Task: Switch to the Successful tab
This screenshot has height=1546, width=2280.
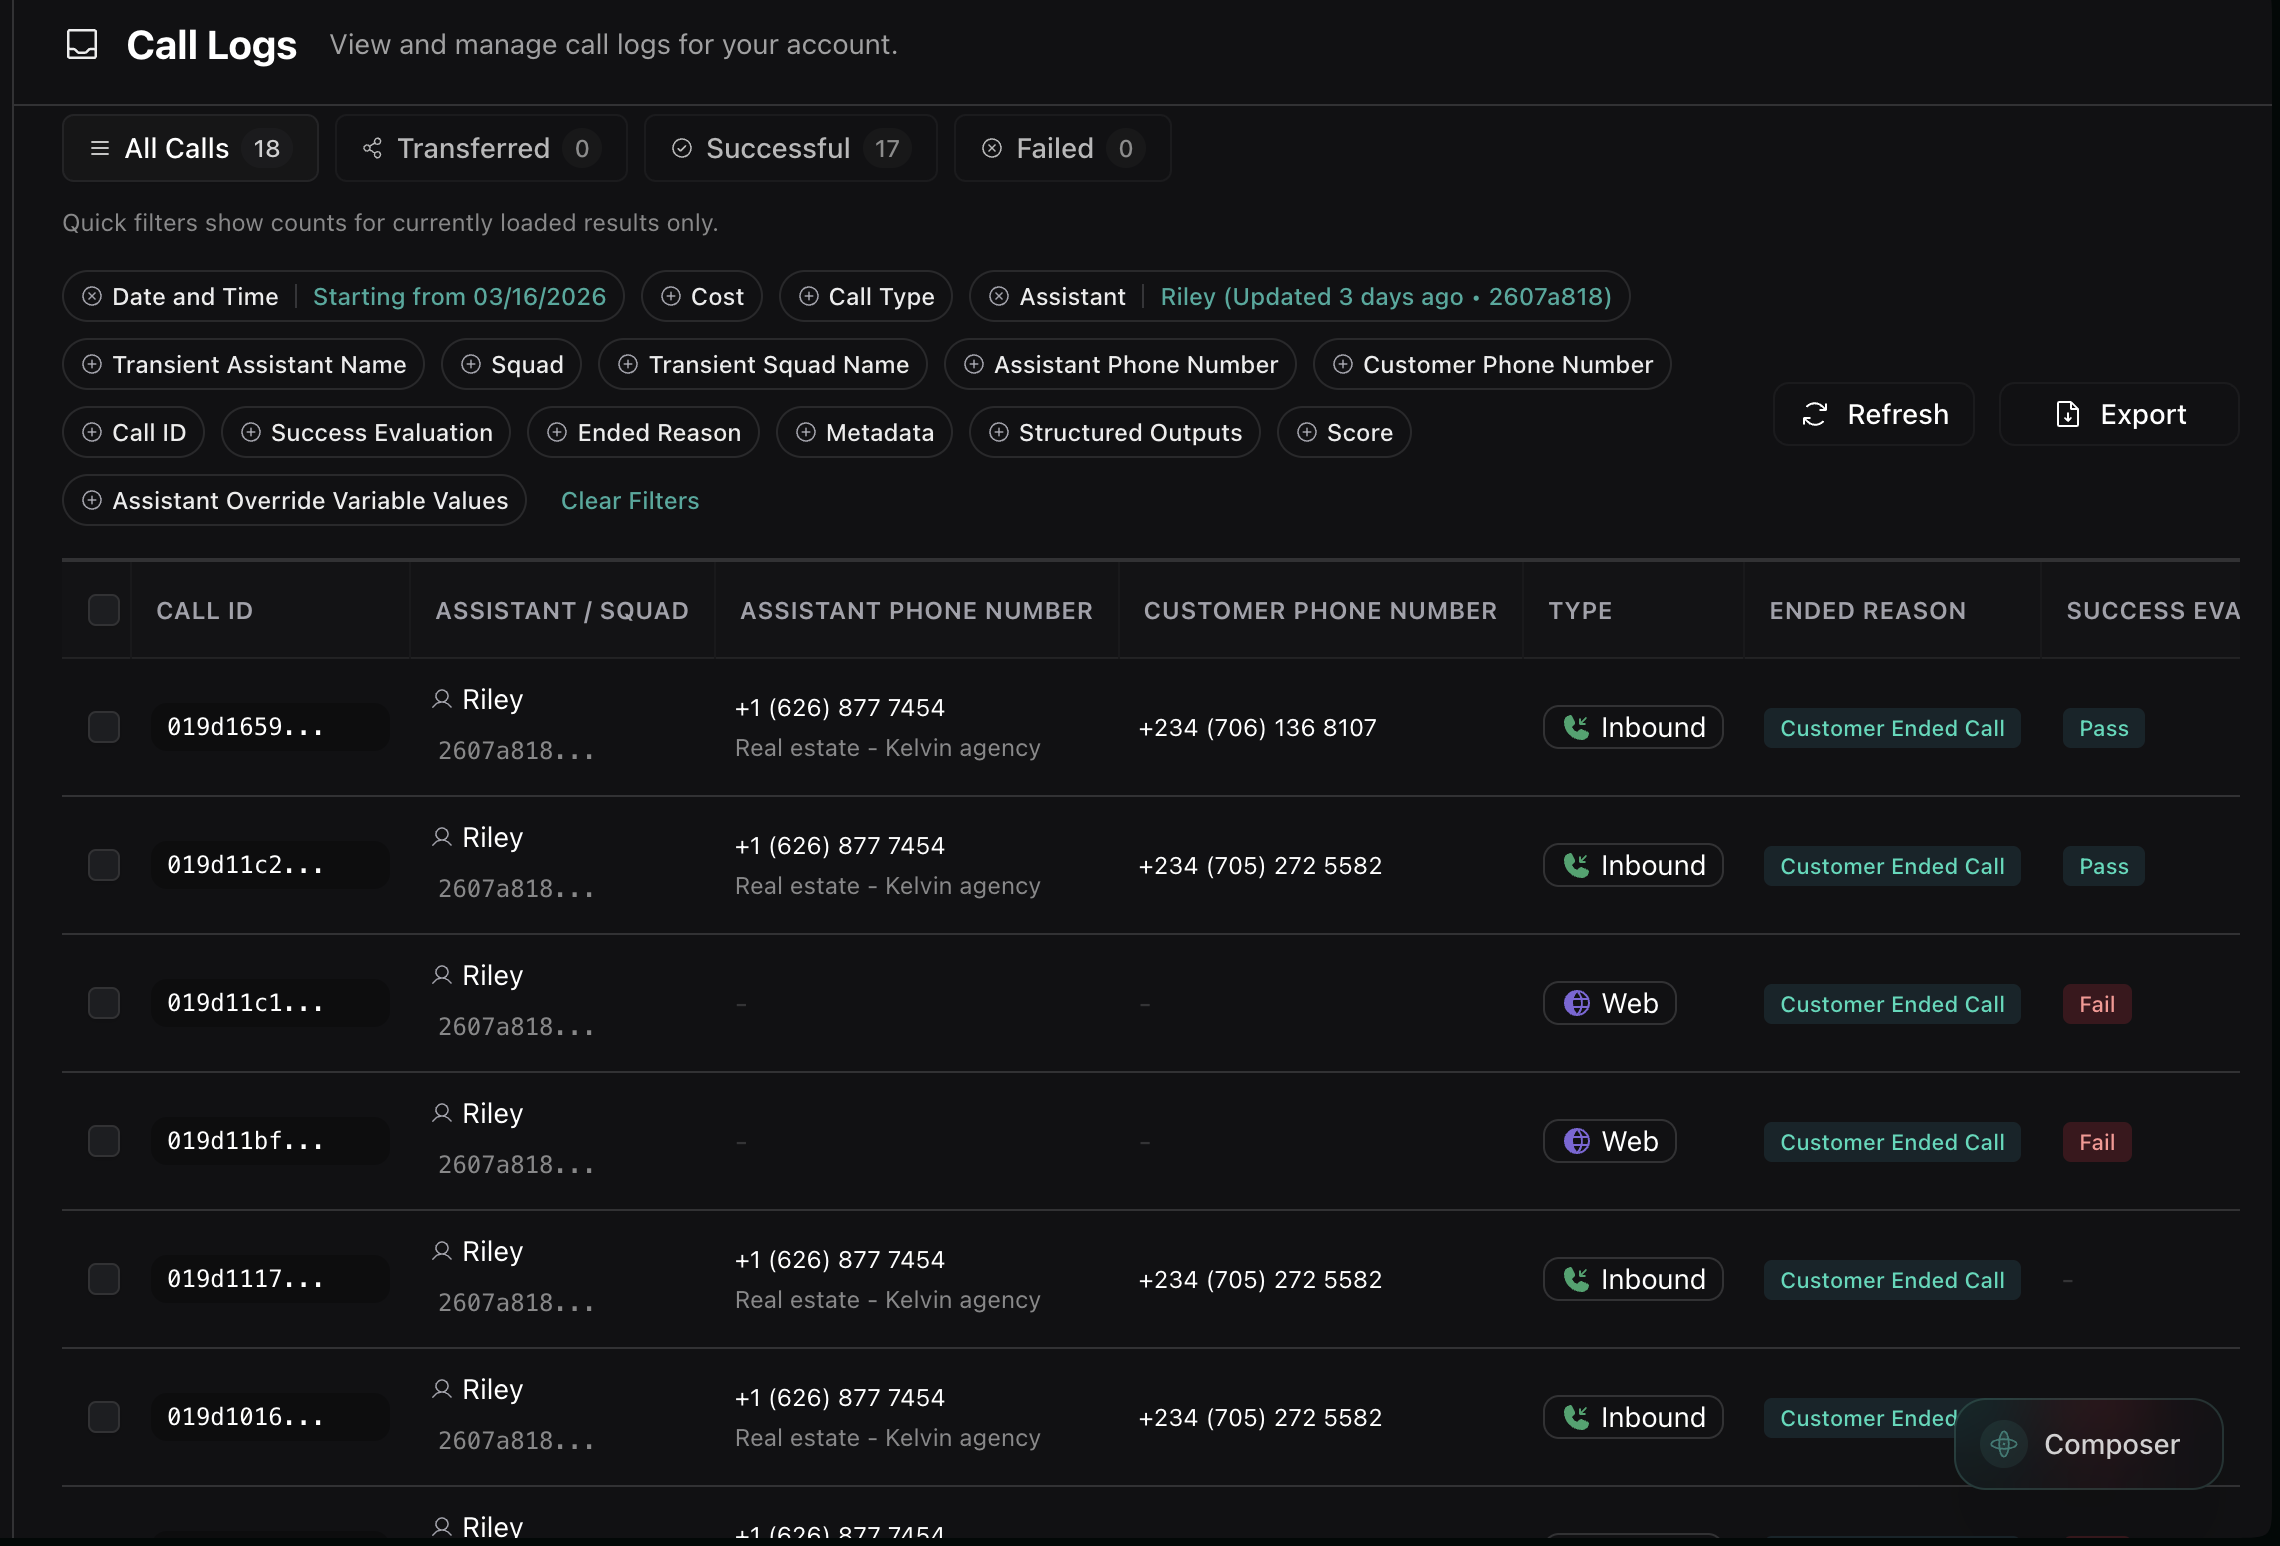Action: (x=790, y=149)
